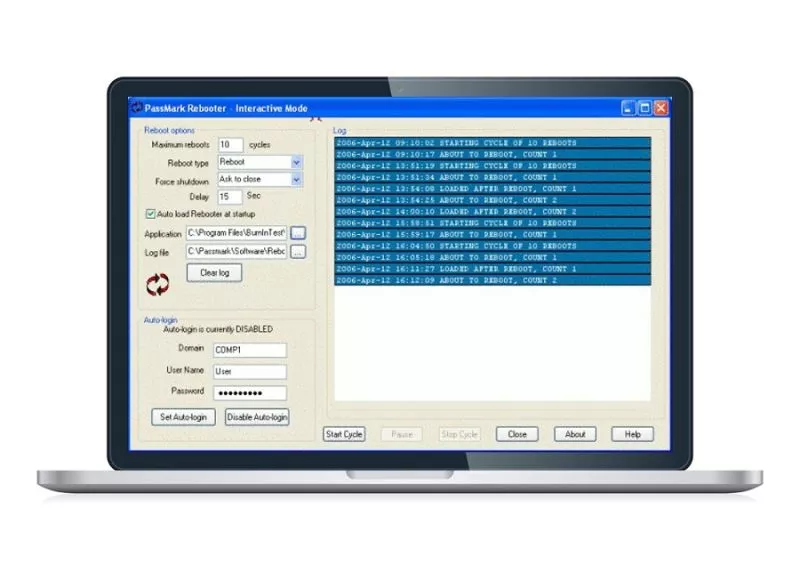Open the Force shutdown dropdown

point(296,180)
